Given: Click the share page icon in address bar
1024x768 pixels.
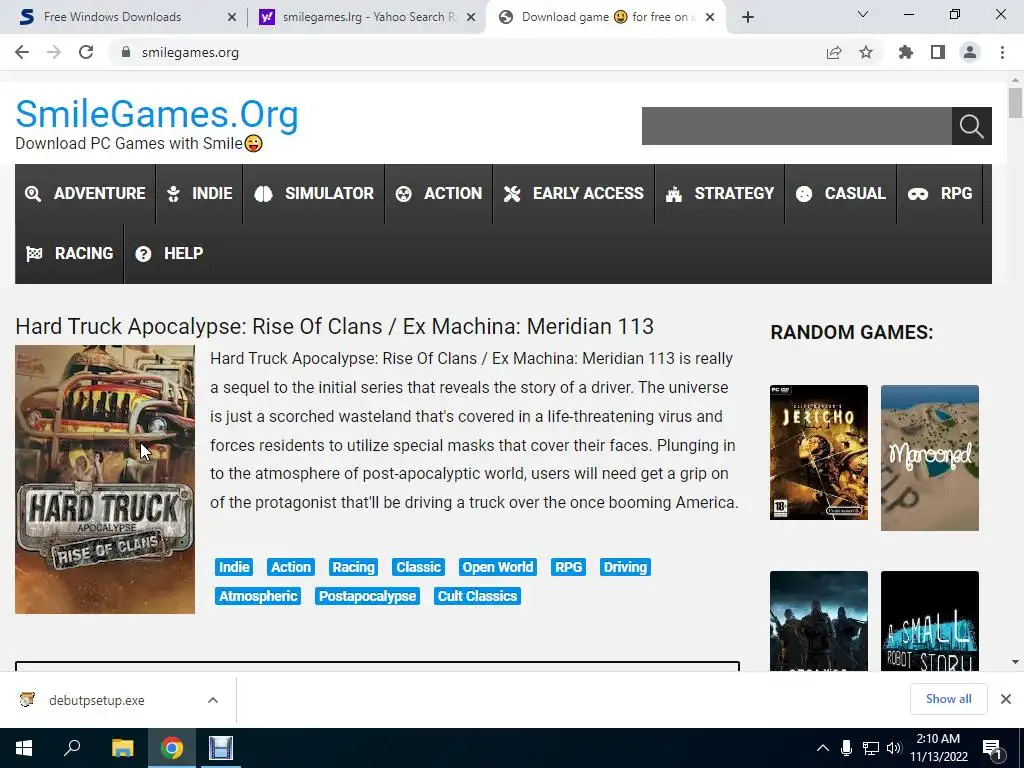Looking at the screenshot, I should [x=834, y=52].
